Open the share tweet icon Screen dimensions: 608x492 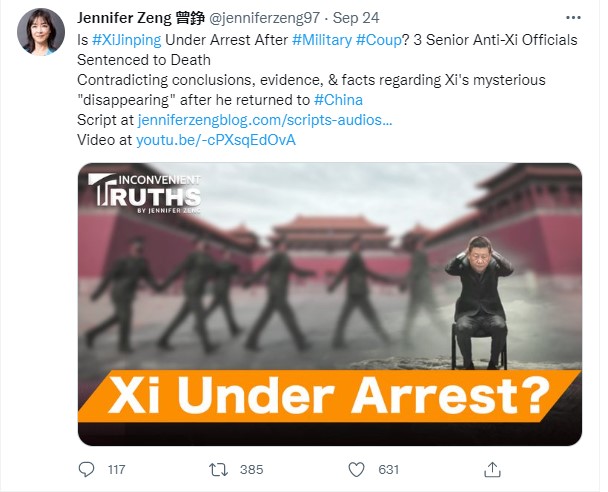(492, 470)
